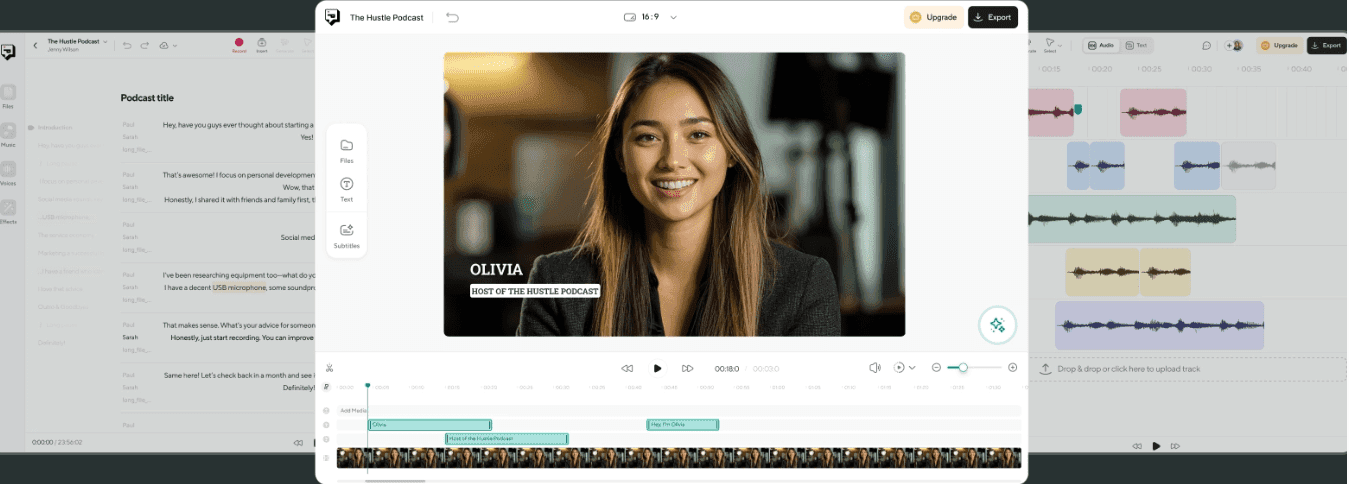Fast forward playback in video editor
1349x484 pixels.
point(687,368)
